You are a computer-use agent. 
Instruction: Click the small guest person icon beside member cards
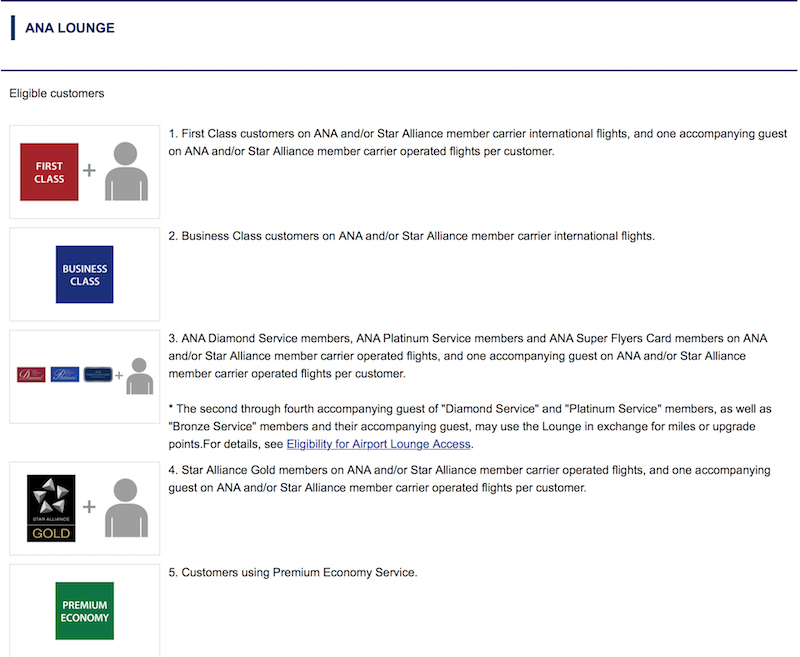pos(140,376)
